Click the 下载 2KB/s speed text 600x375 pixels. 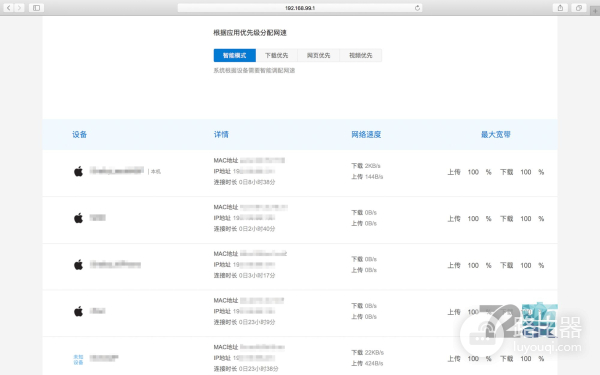pos(366,166)
